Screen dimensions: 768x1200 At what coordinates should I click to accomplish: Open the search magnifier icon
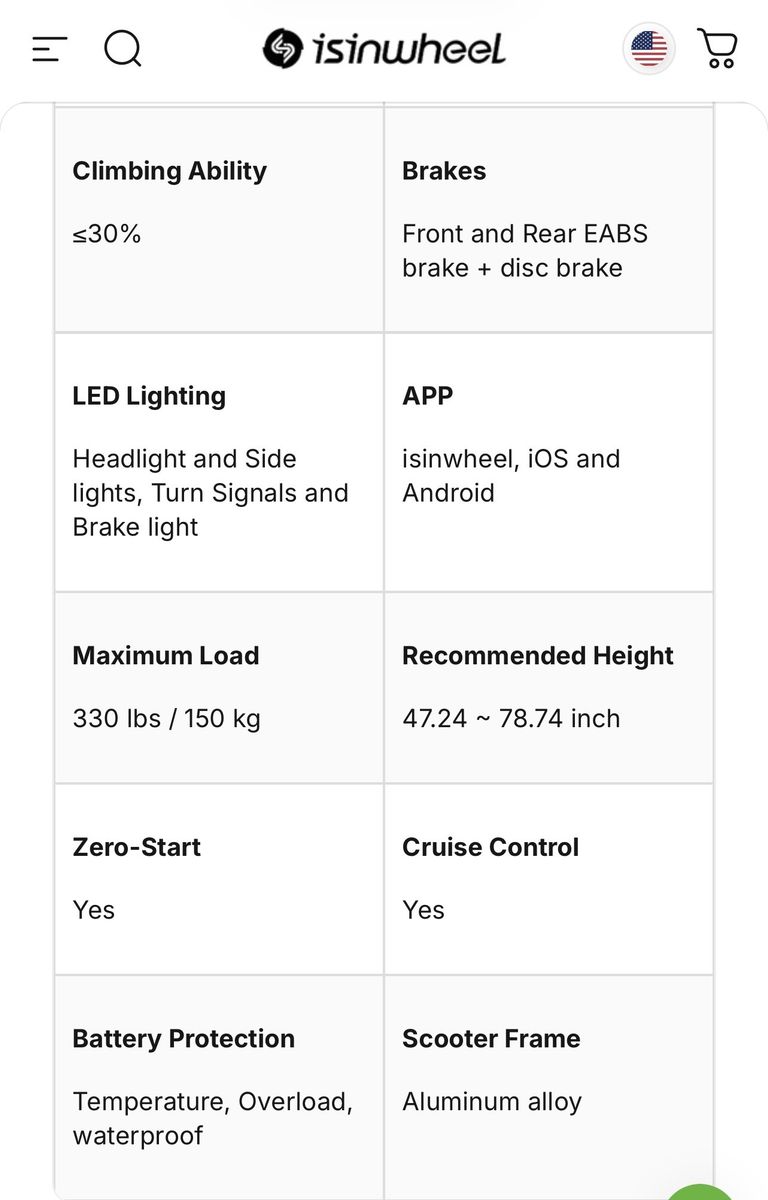coord(122,48)
